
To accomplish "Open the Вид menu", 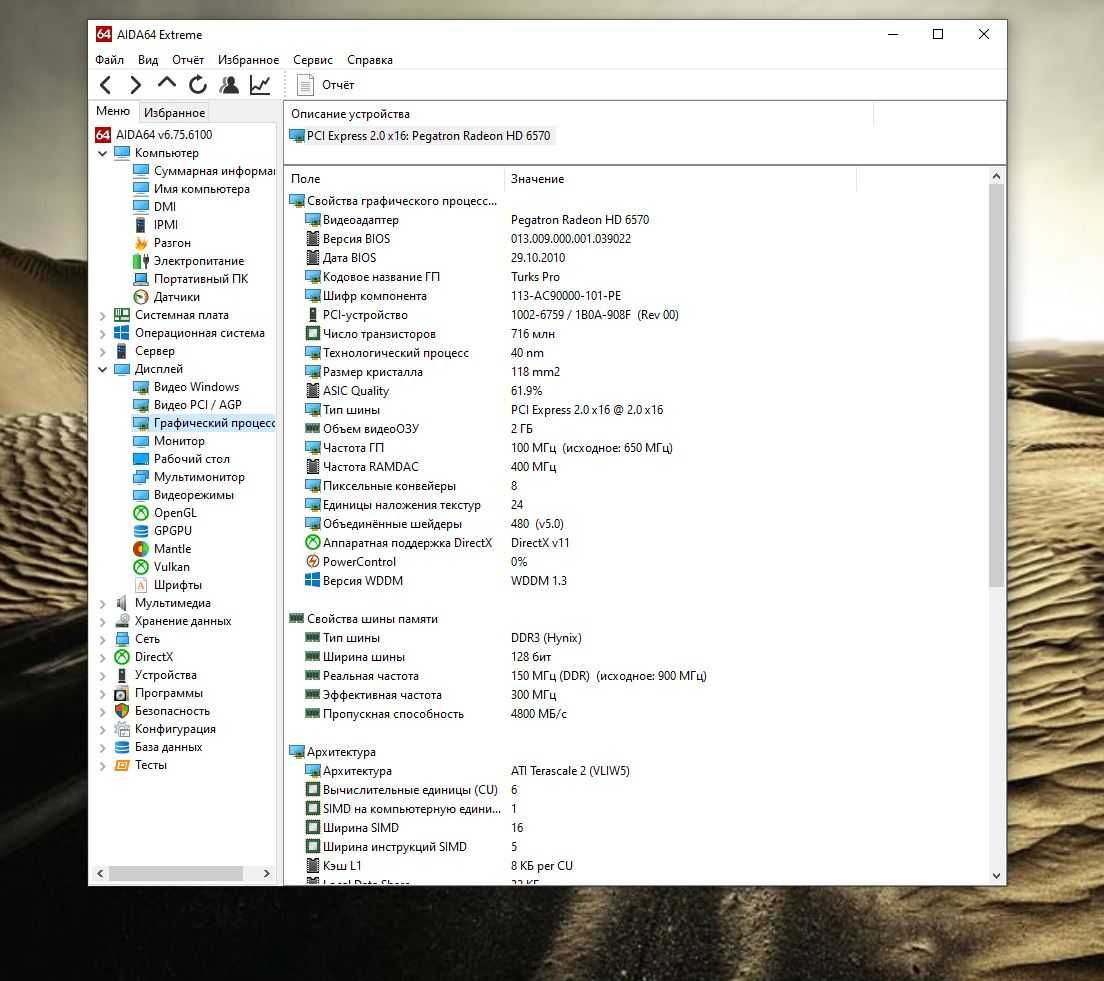I will pos(148,60).
